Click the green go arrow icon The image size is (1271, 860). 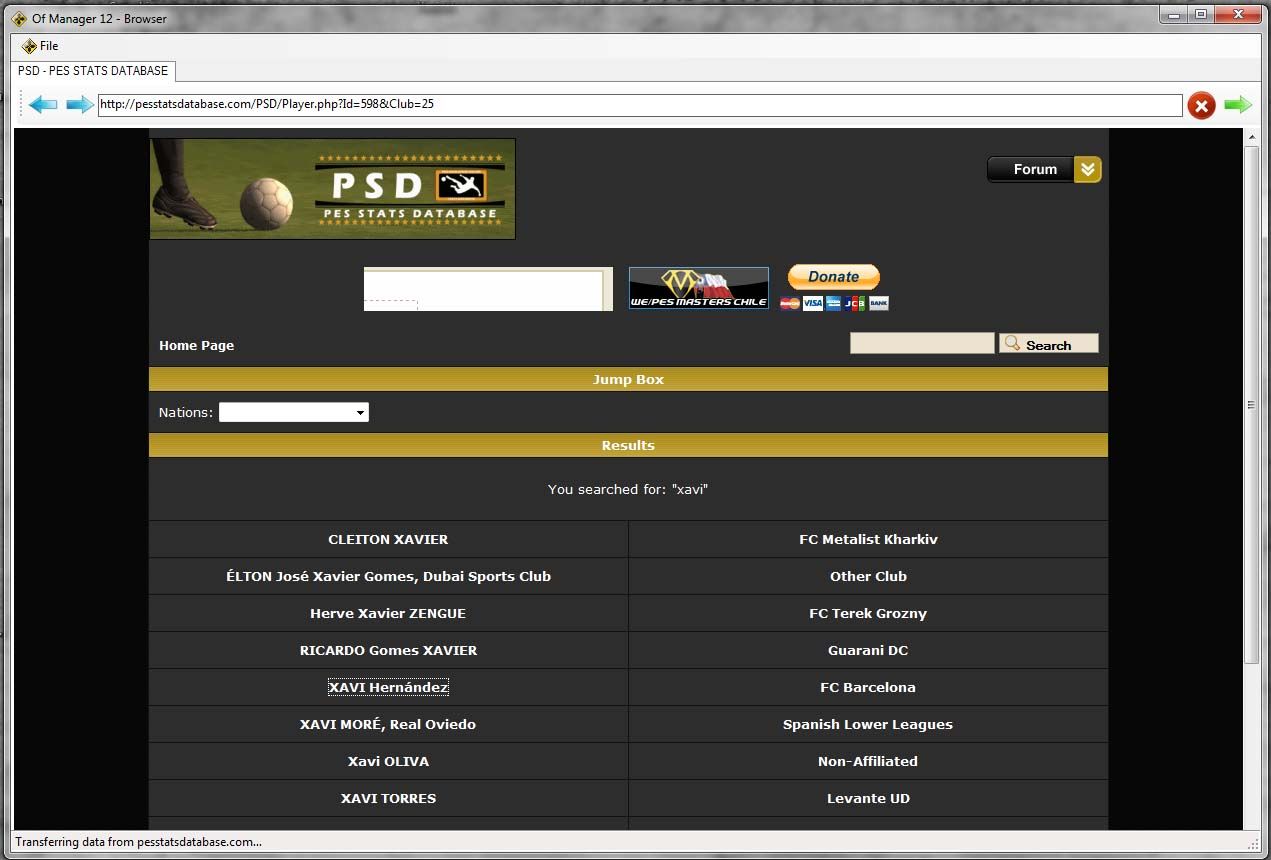pos(1238,105)
